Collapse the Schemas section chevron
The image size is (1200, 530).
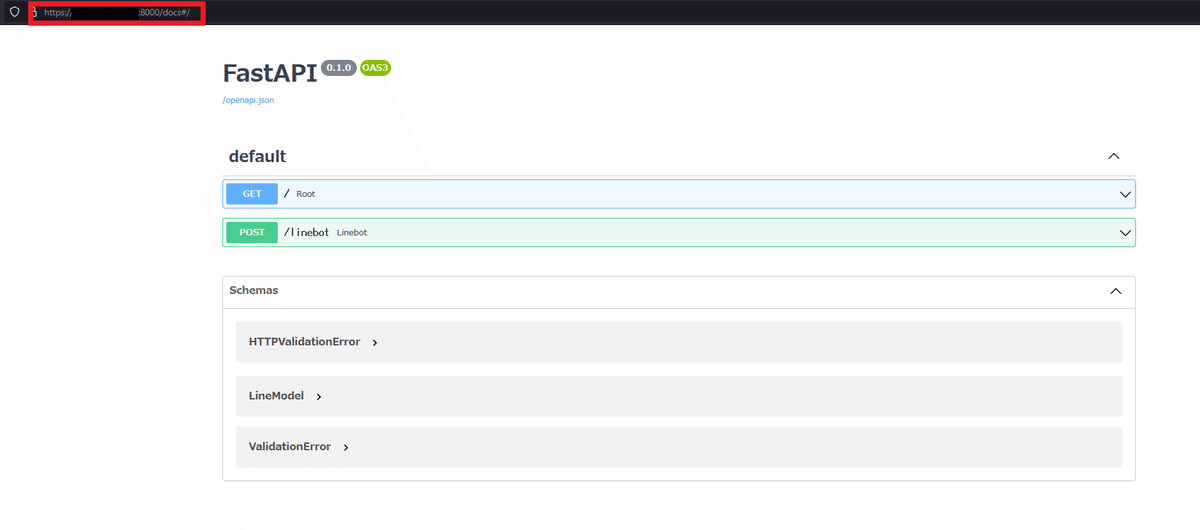(1116, 291)
